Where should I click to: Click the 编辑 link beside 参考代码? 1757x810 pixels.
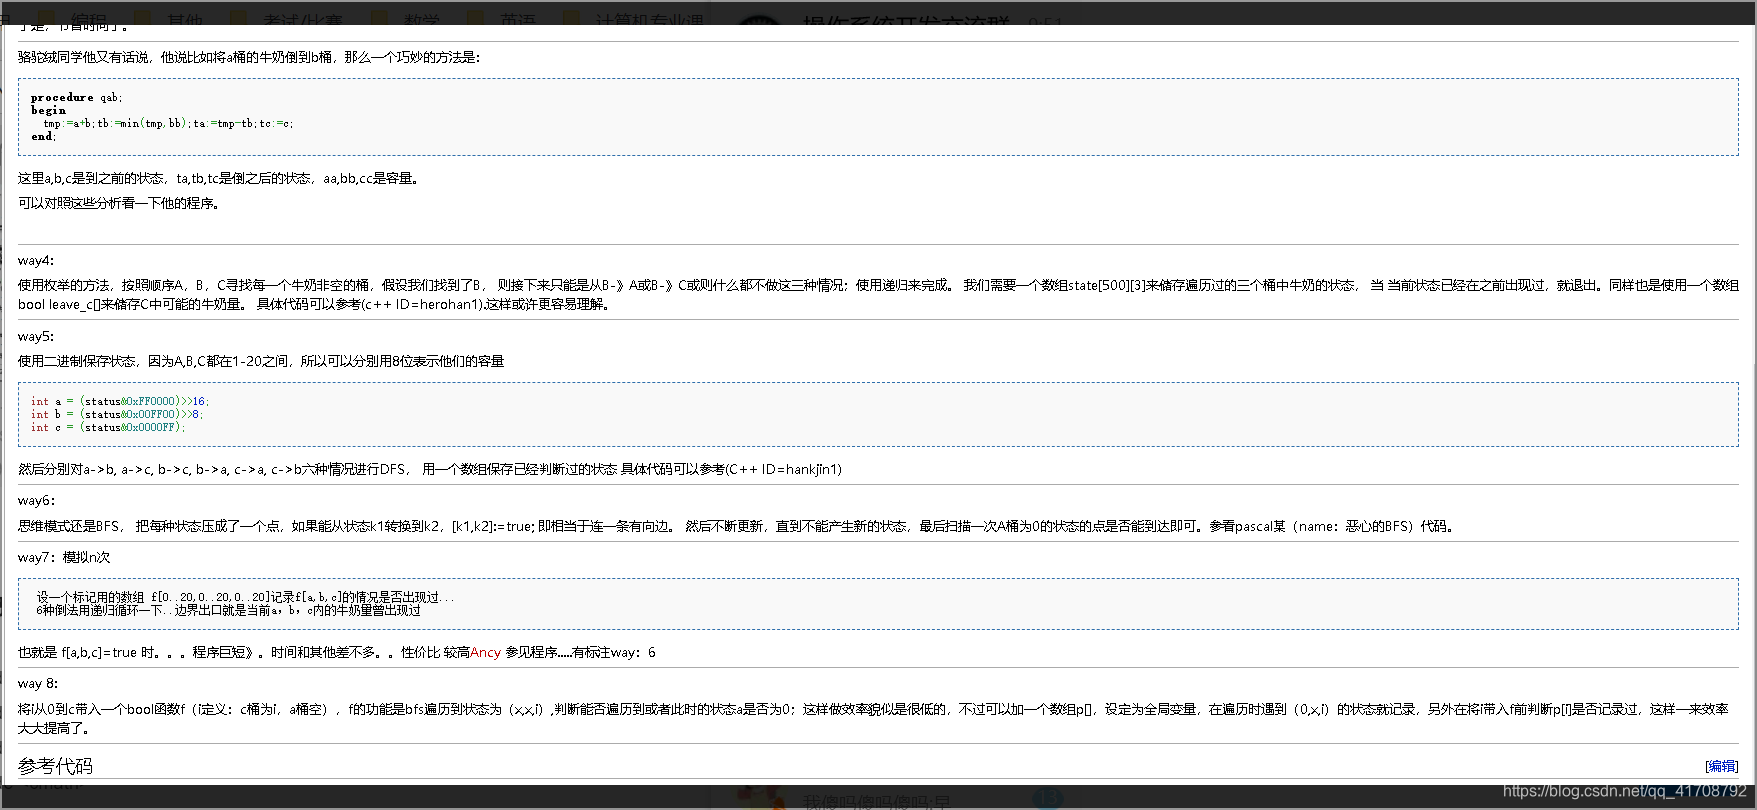(x=1722, y=766)
